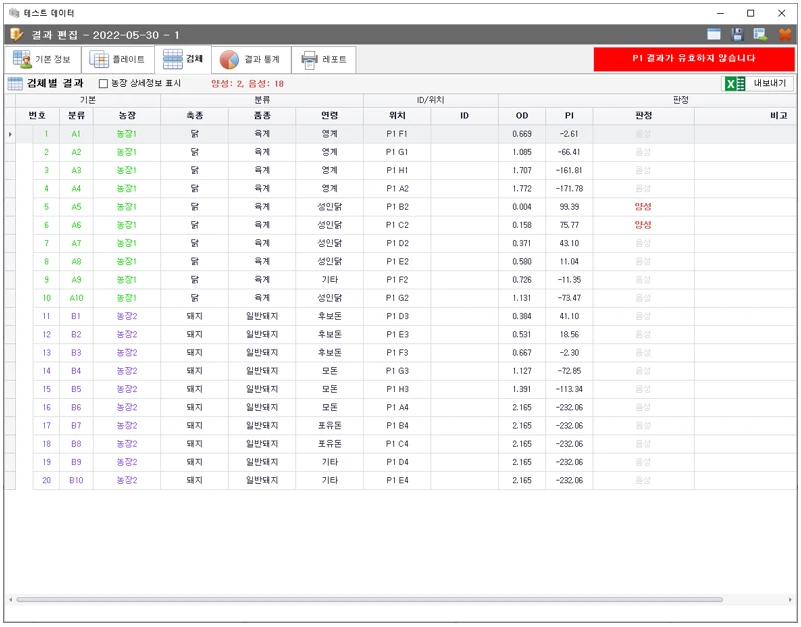
Task: Sort by the 농장 column header
Action: (x=127, y=115)
